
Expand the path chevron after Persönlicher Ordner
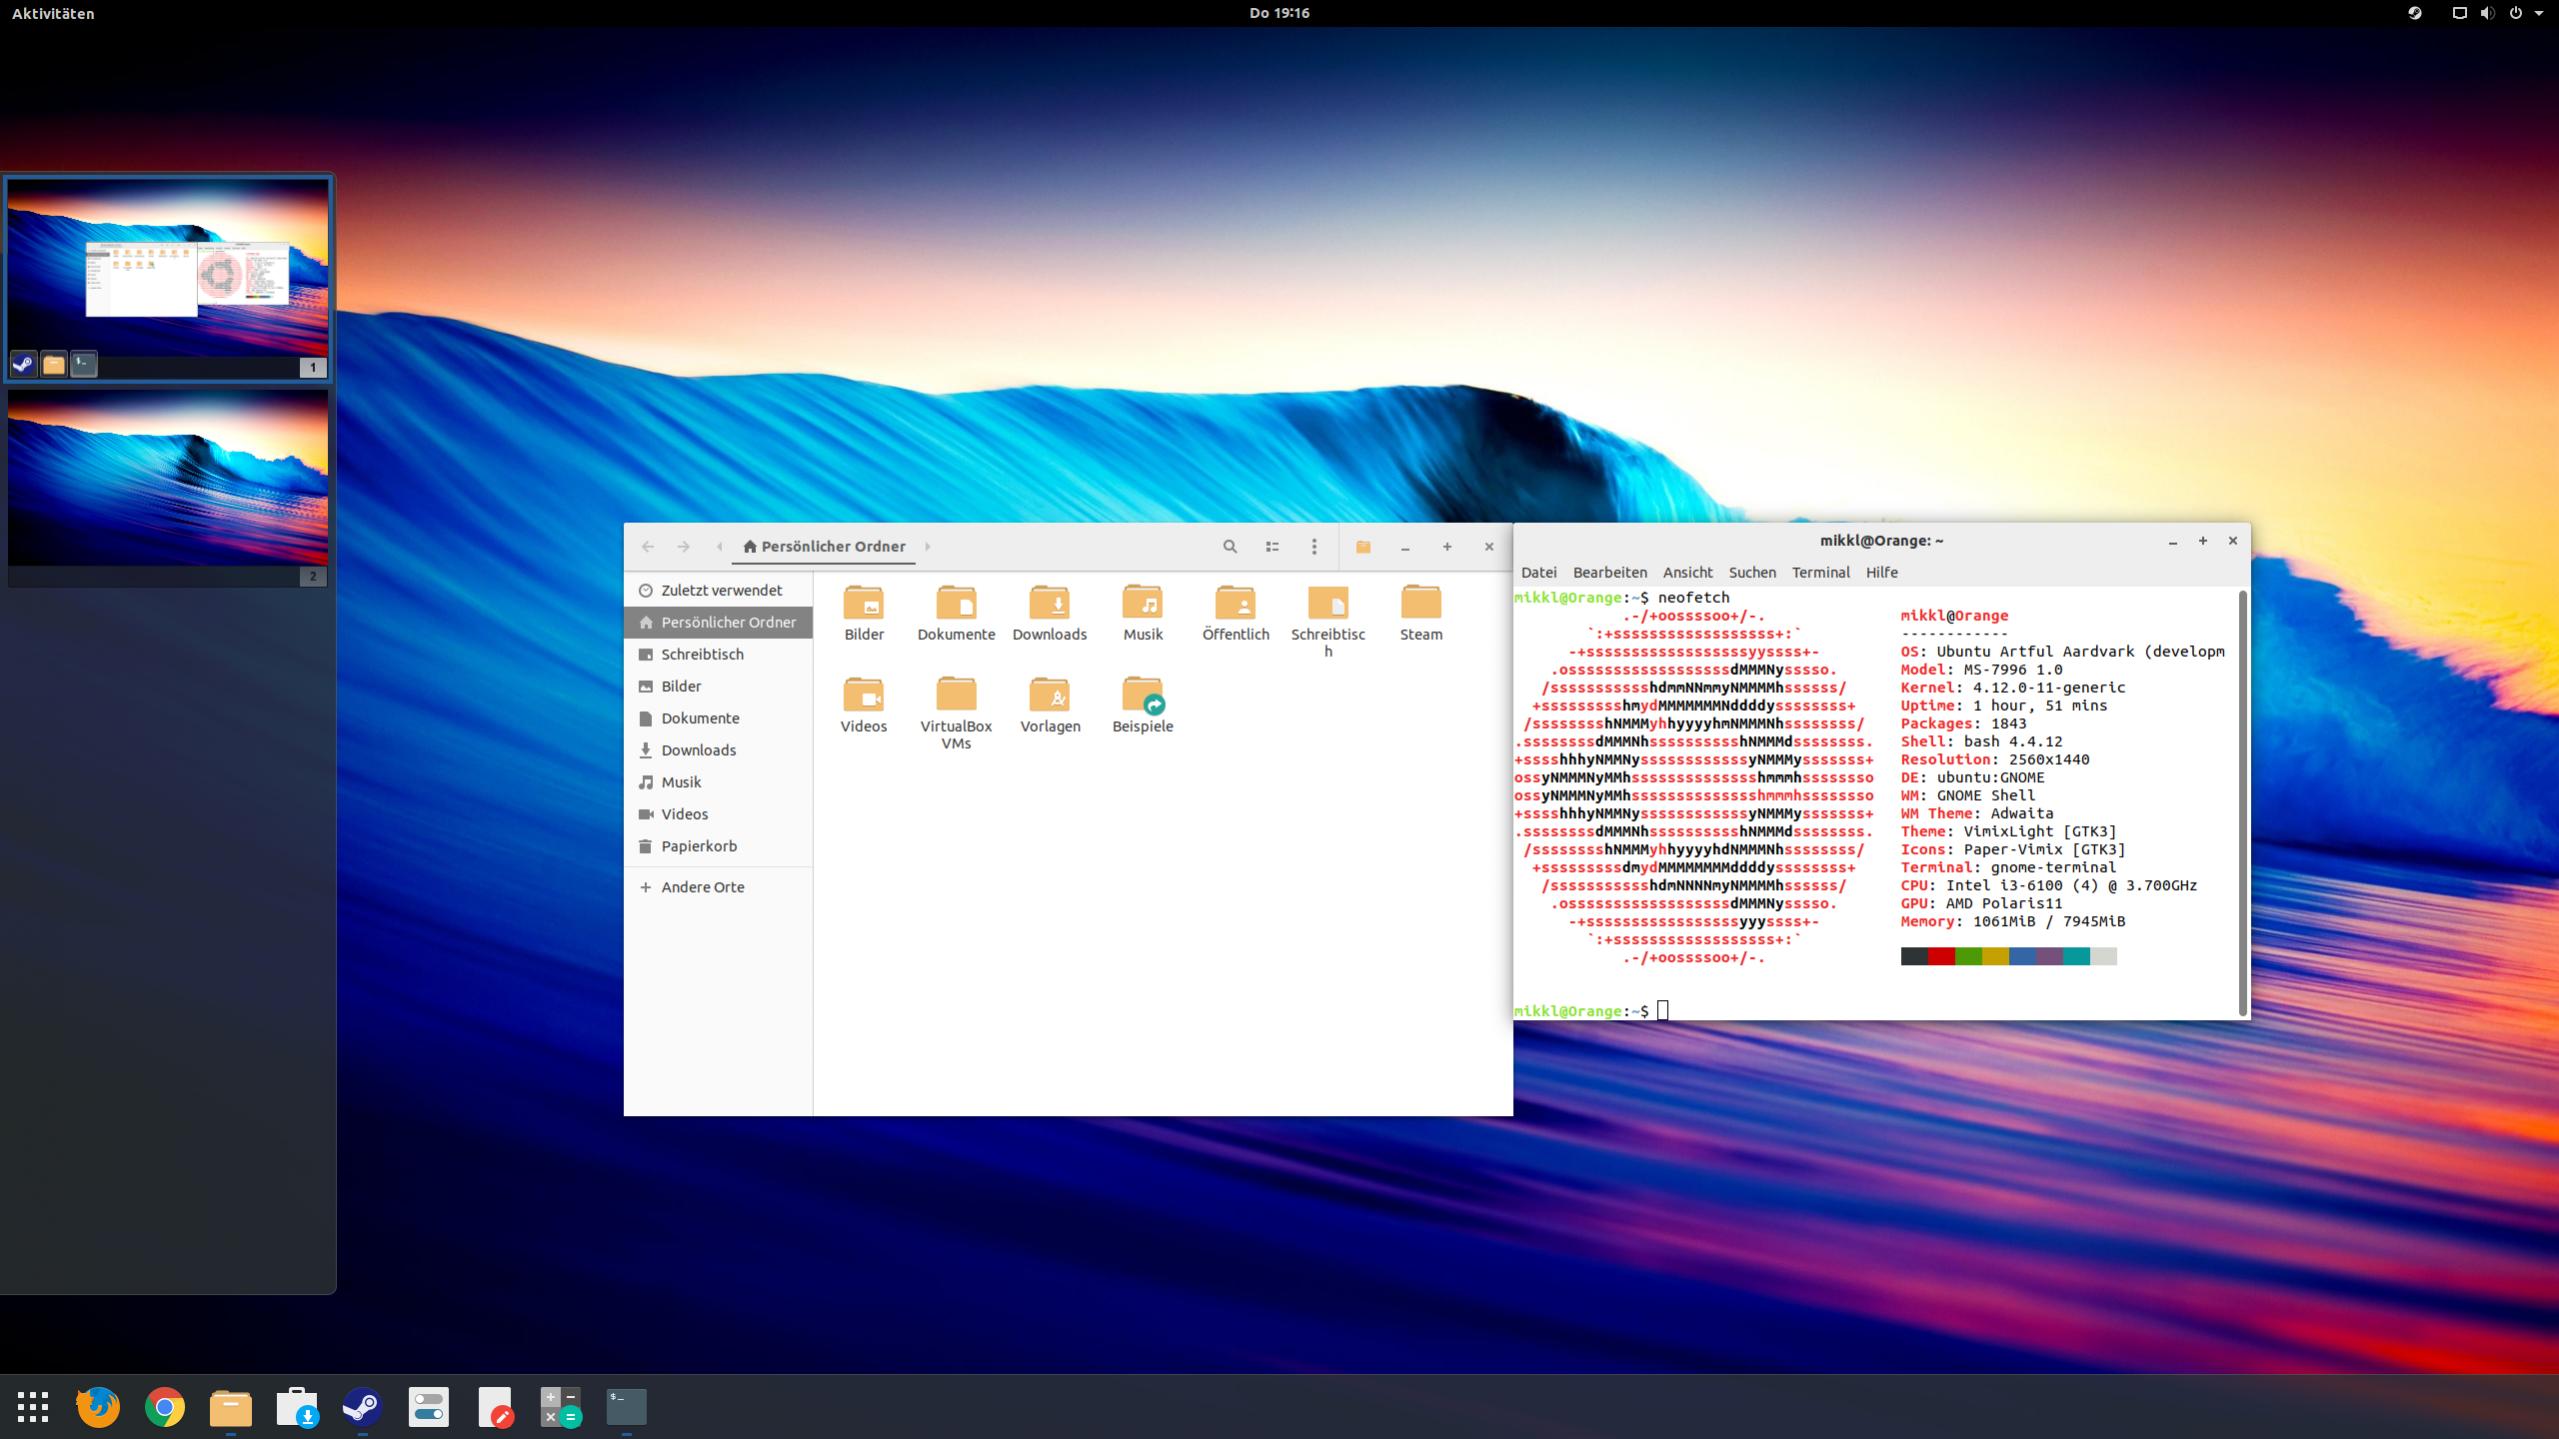pyautogui.click(x=927, y=547)
